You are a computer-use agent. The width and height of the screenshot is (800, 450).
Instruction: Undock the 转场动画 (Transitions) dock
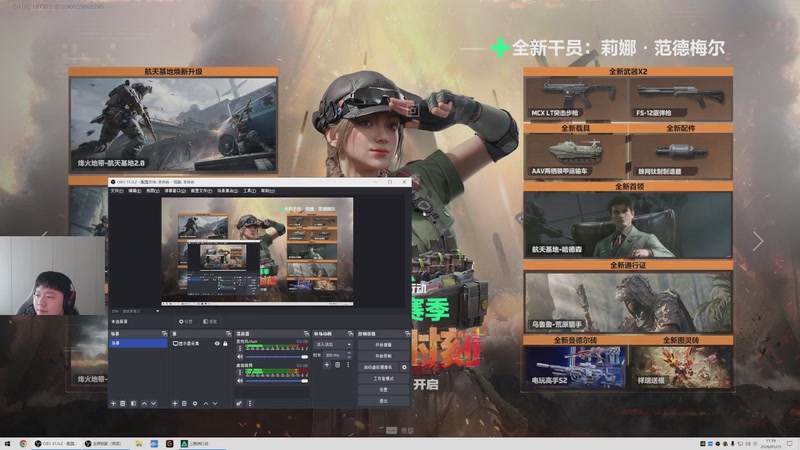(350, 334)
